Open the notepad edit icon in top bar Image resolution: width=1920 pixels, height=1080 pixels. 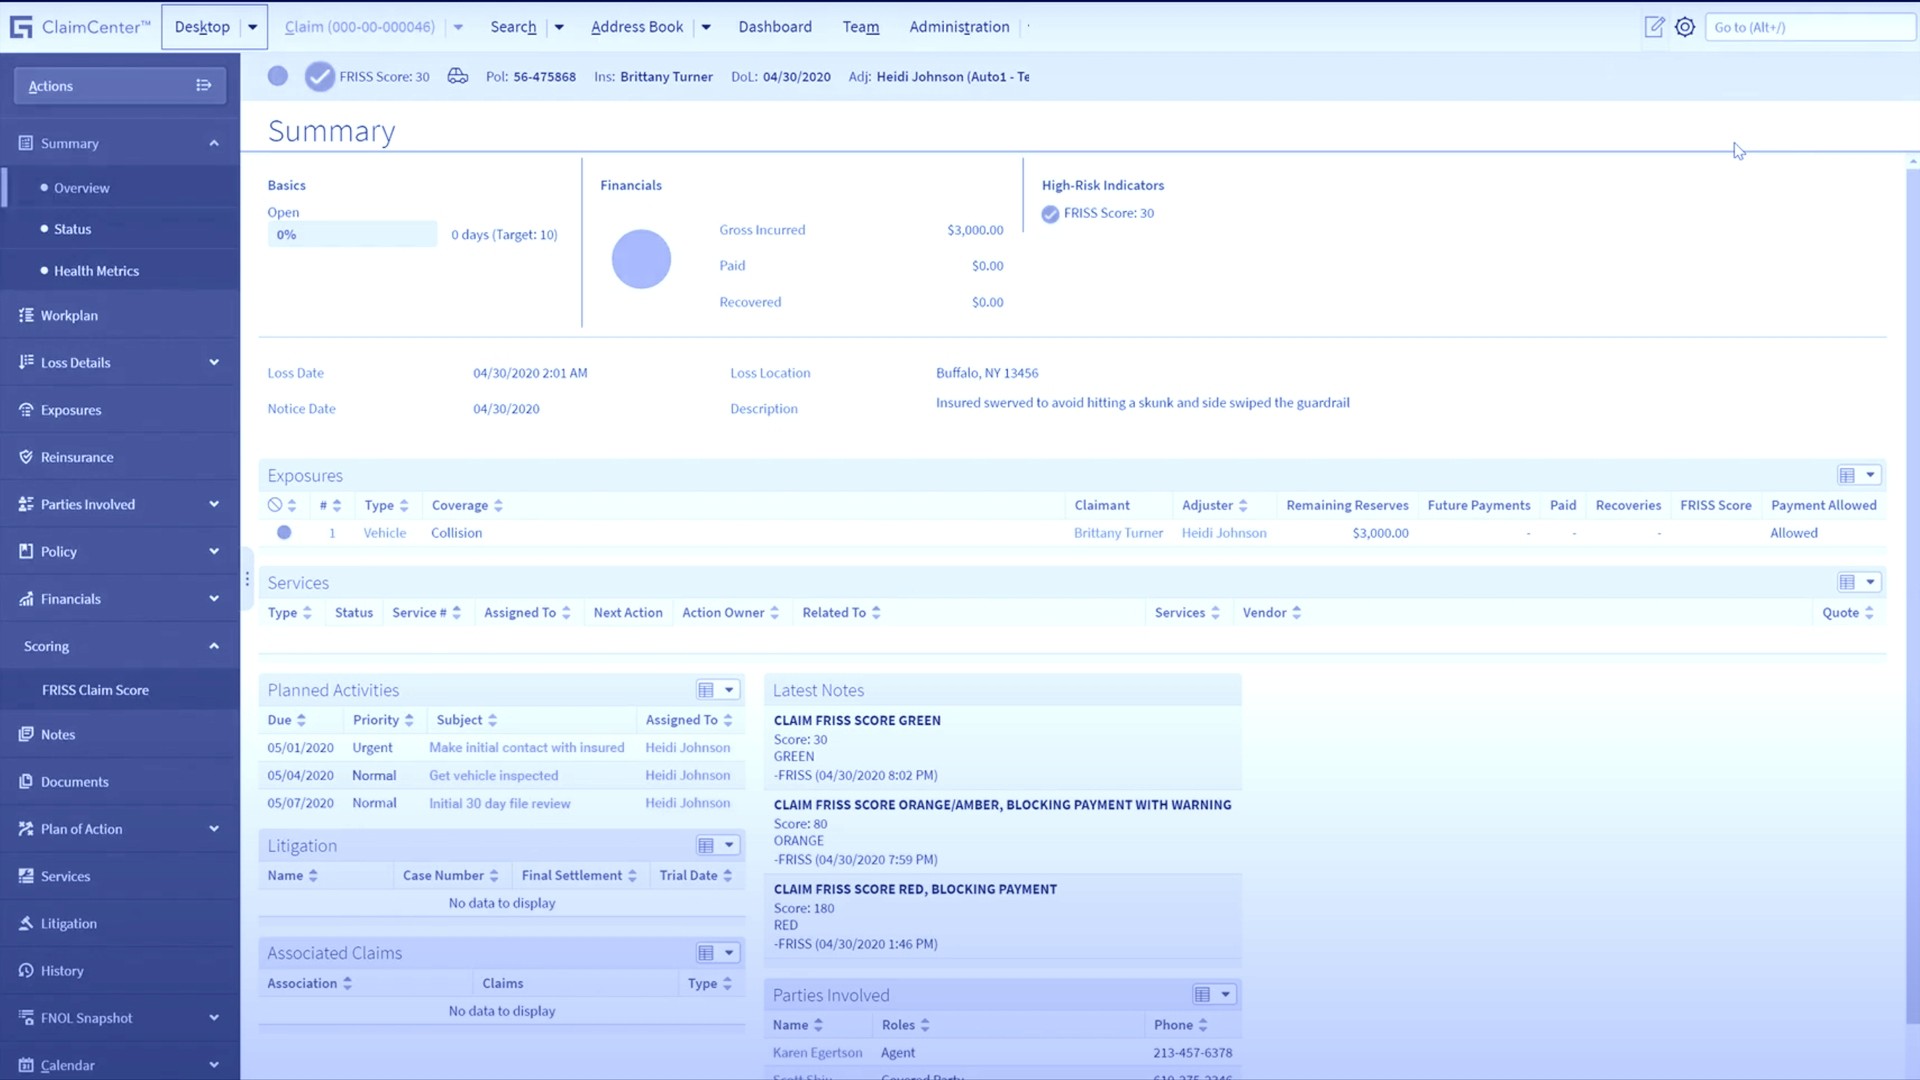click(x=1654, y=27)
